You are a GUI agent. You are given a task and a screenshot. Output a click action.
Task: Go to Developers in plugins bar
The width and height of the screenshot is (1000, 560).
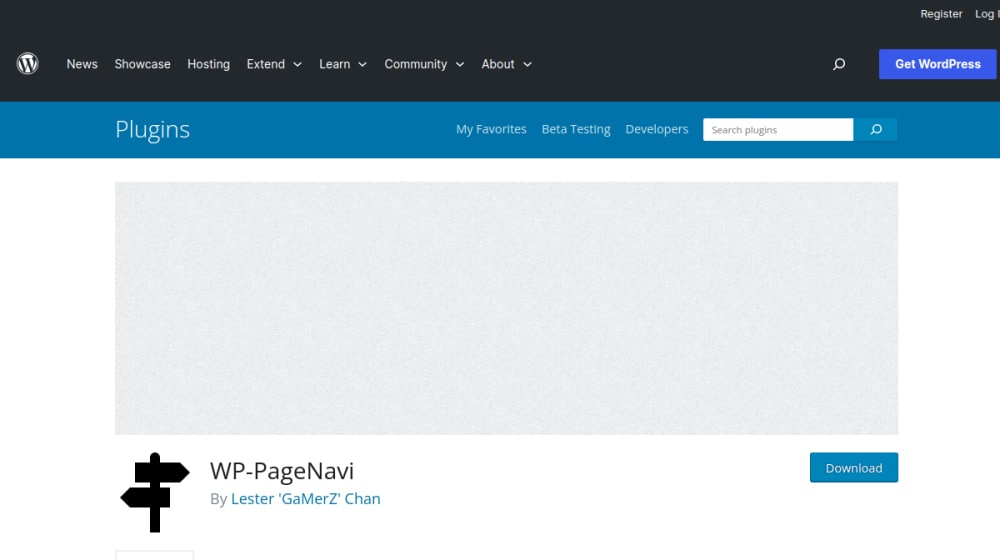(657, 129)
